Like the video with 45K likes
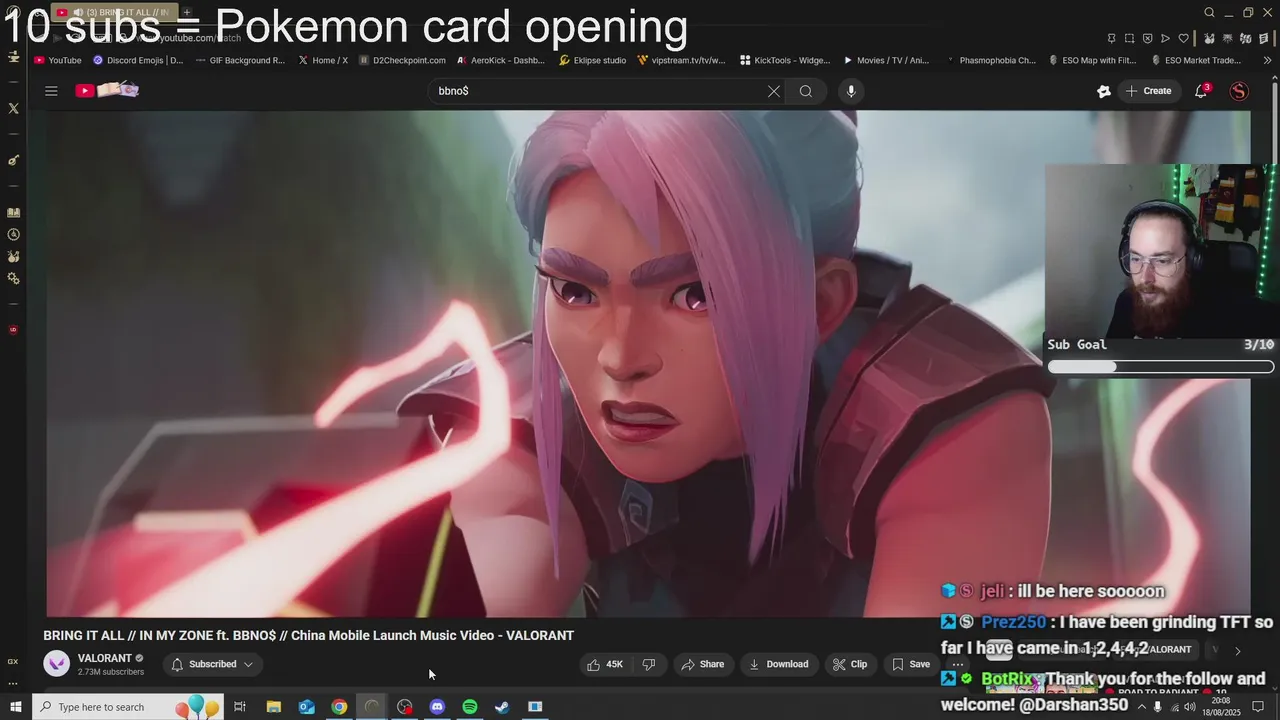 point(605,664)
